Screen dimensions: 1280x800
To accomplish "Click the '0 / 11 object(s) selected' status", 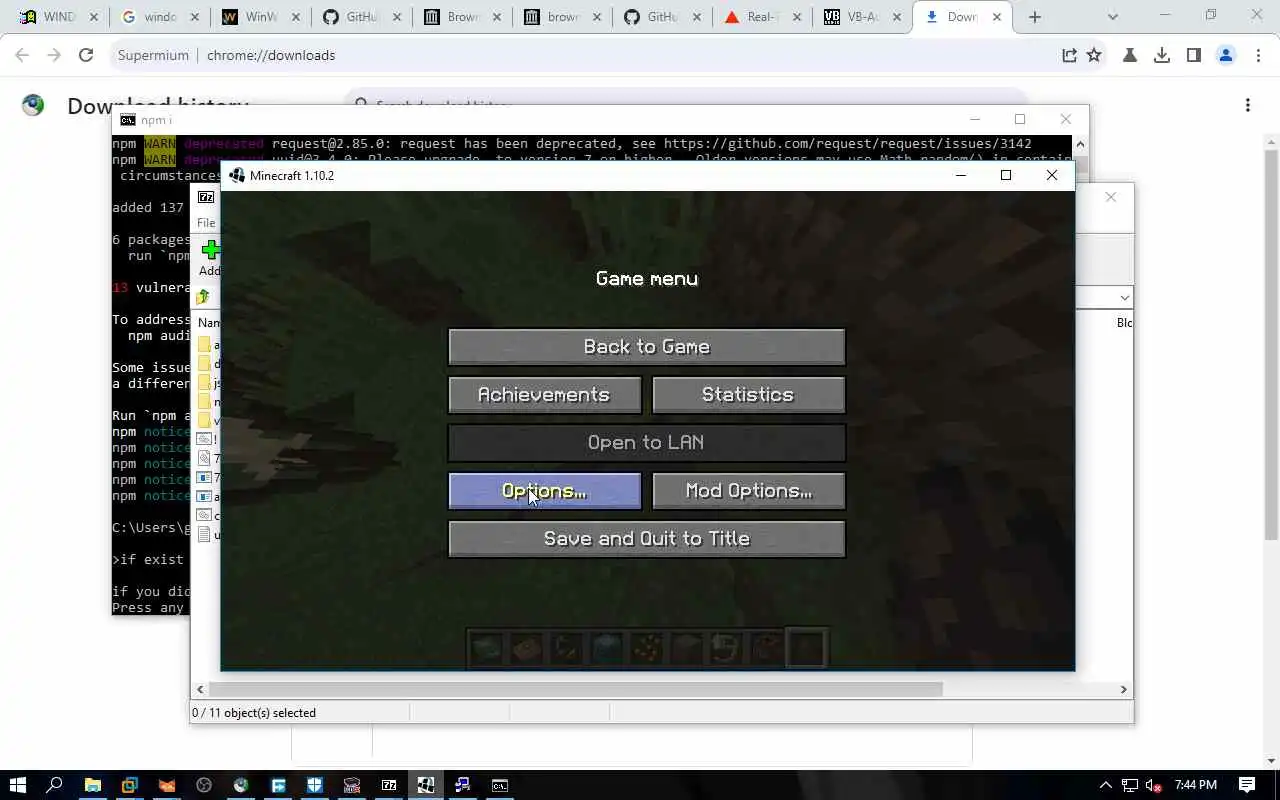I will [256, 713].
